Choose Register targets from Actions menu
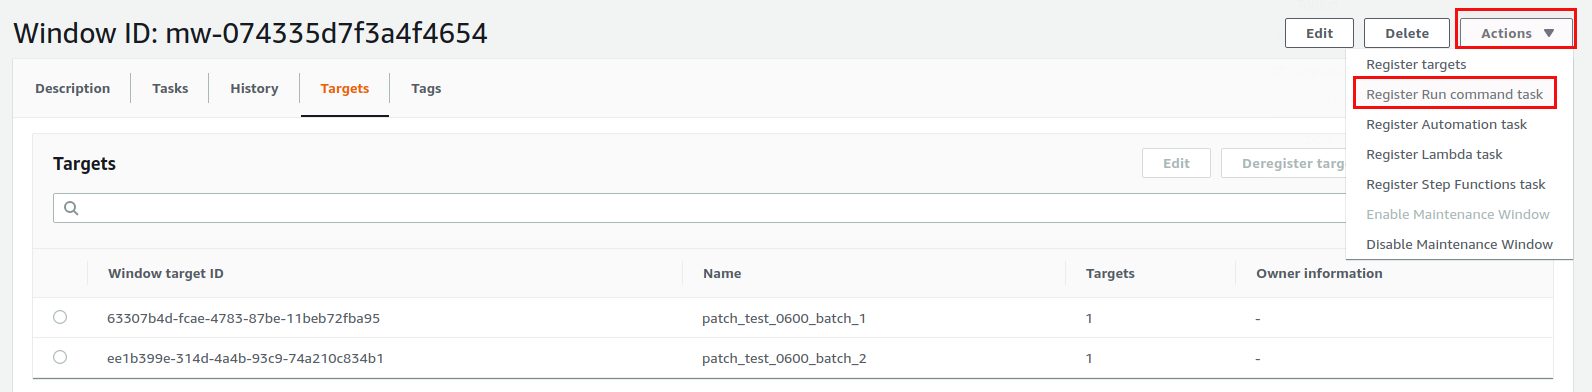This screenshot has width=1592, height=392. pyautogui.click(x=1416, y=64)
